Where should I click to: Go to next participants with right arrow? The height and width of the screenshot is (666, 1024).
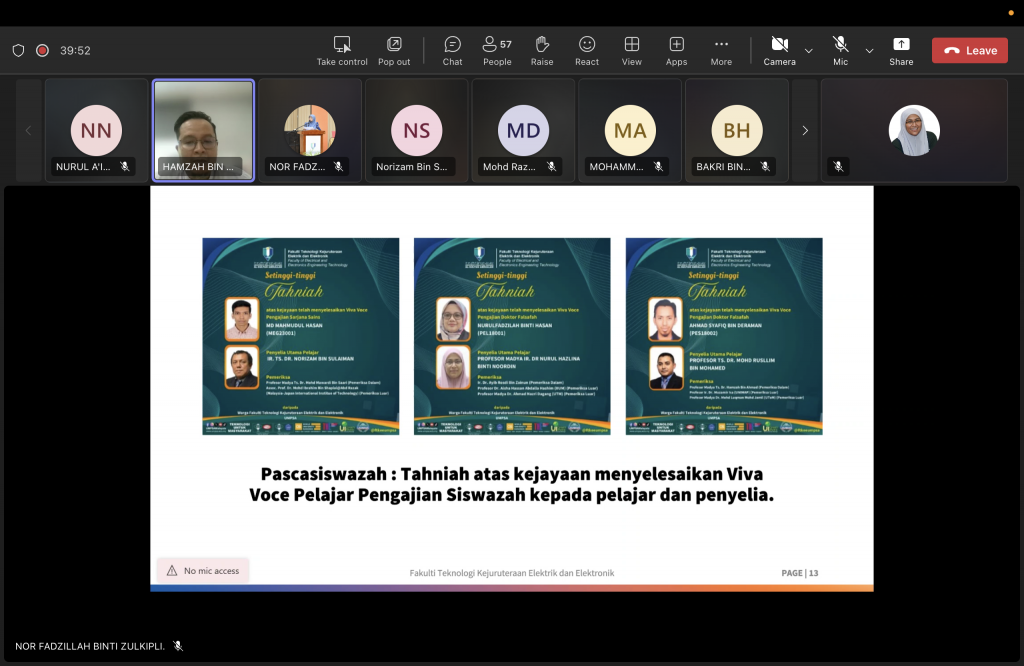805,131
